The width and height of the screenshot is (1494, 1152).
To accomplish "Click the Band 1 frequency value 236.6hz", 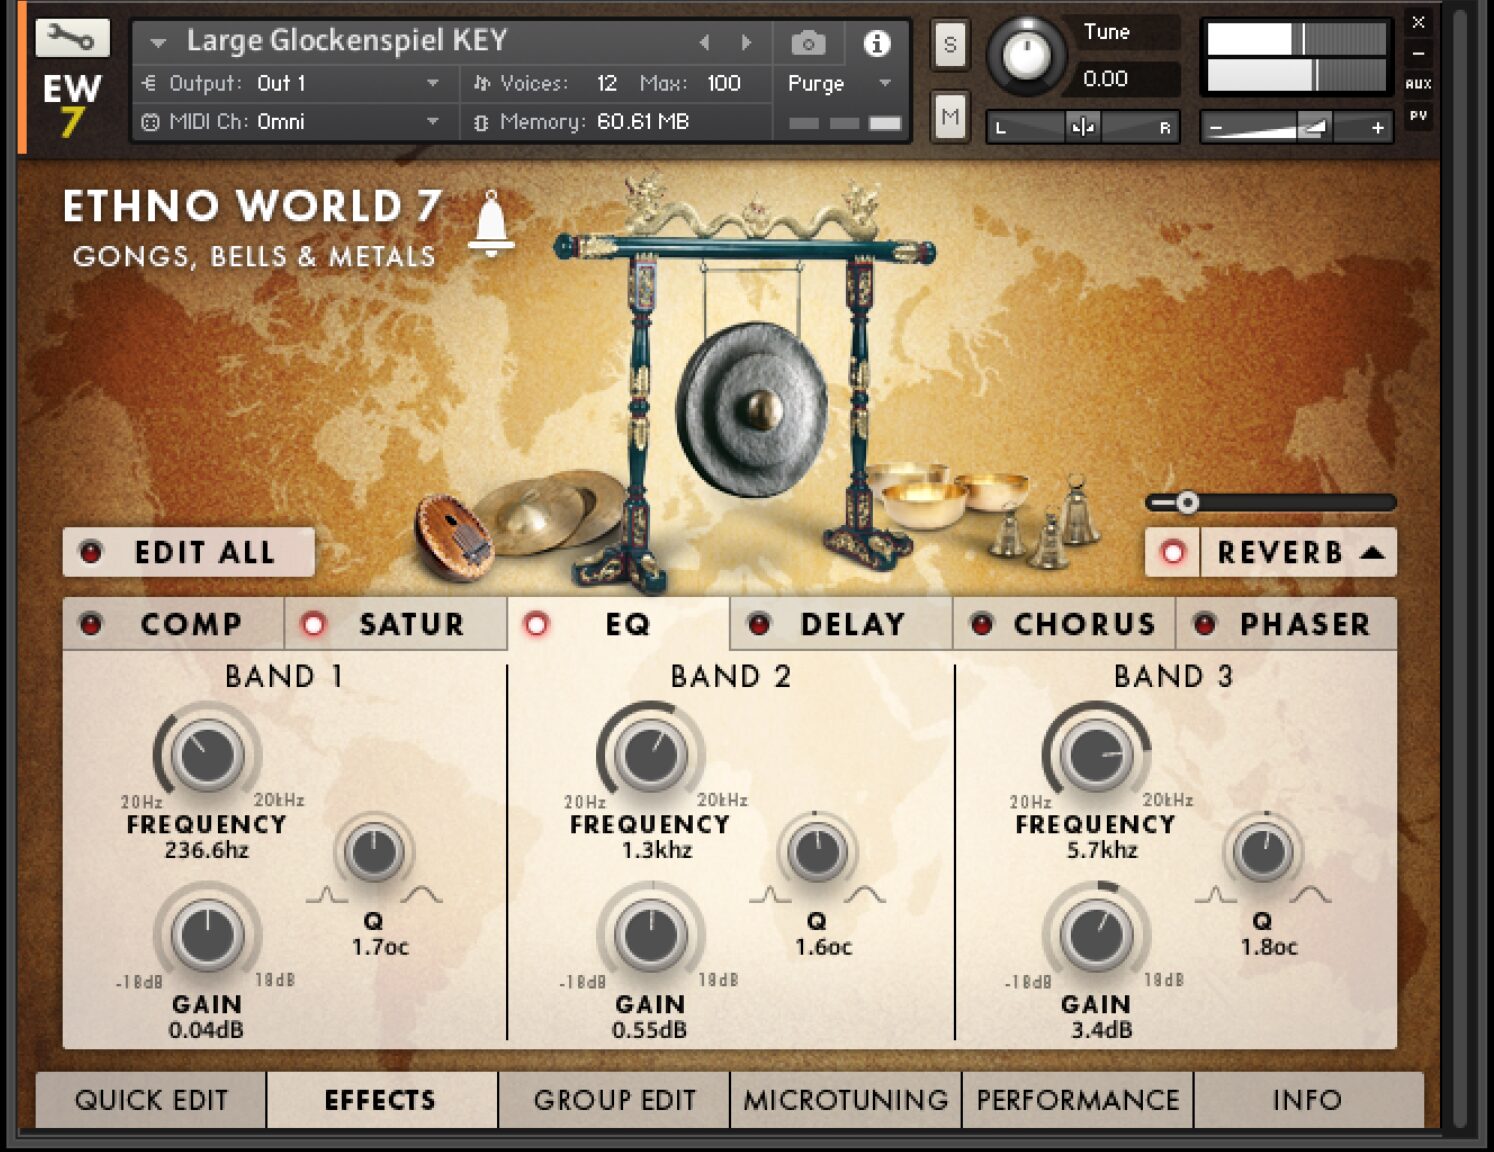I will pyautogui.click(x=207, y=851).
